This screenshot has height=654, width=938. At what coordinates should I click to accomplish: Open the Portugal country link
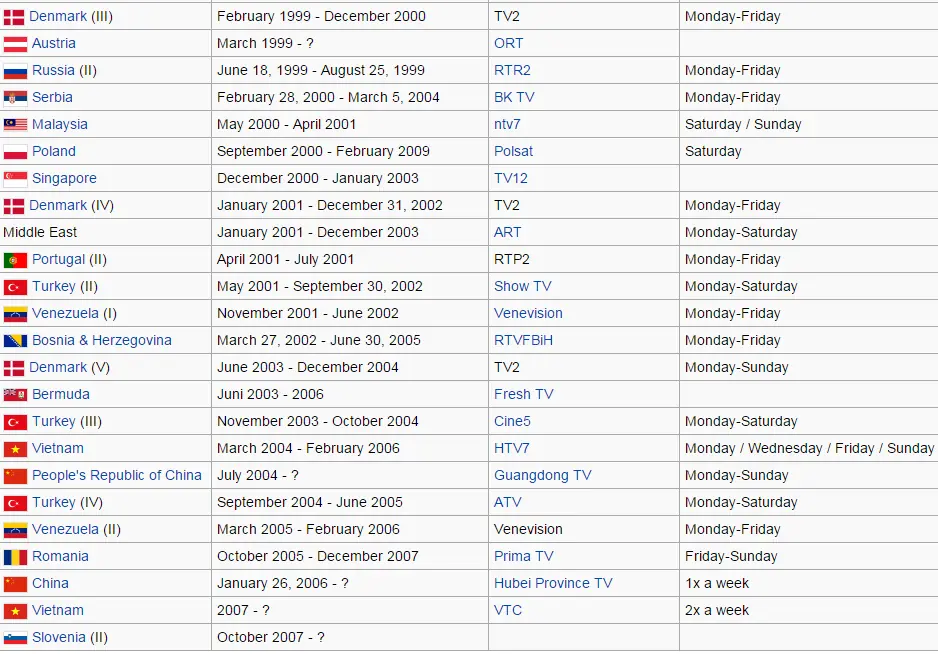pos(59,259)
